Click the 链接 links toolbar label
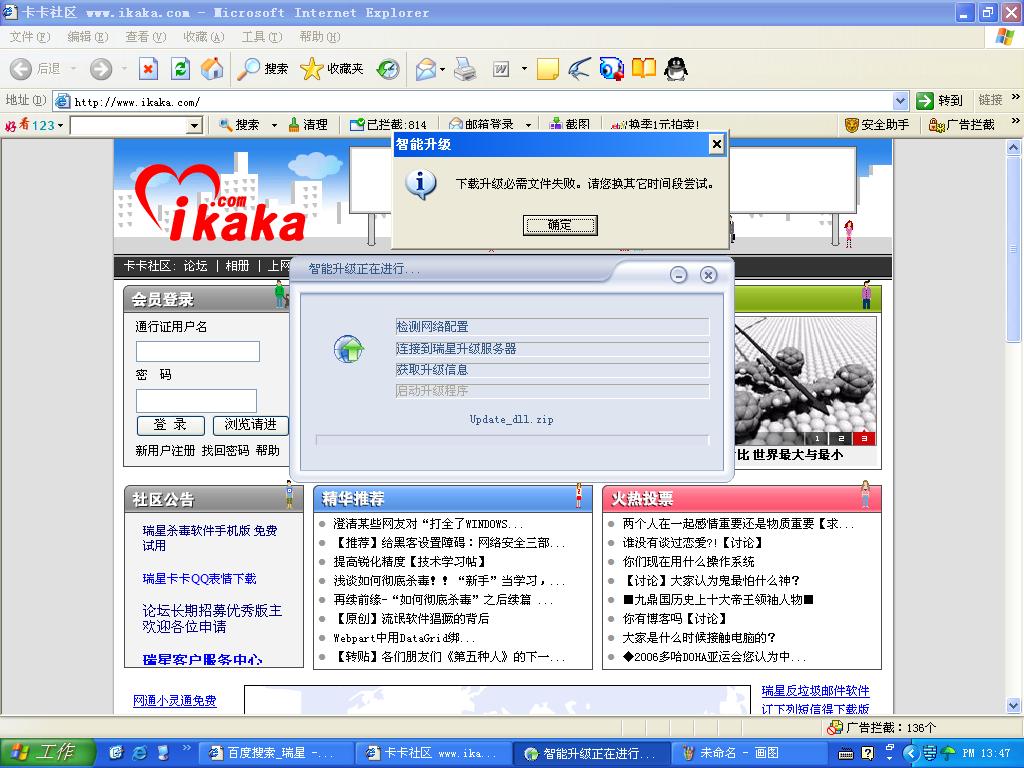Image resolution: width=1024 pixels, height=768 pixels. 990,100
